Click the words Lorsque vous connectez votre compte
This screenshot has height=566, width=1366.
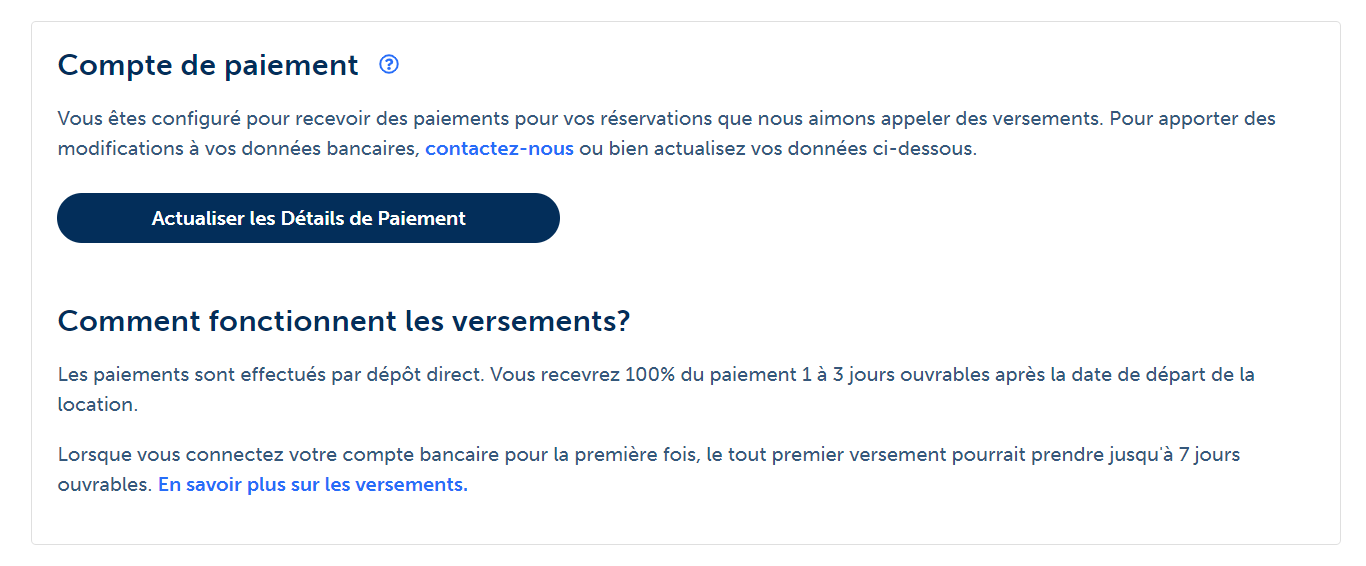click(198, 455)
